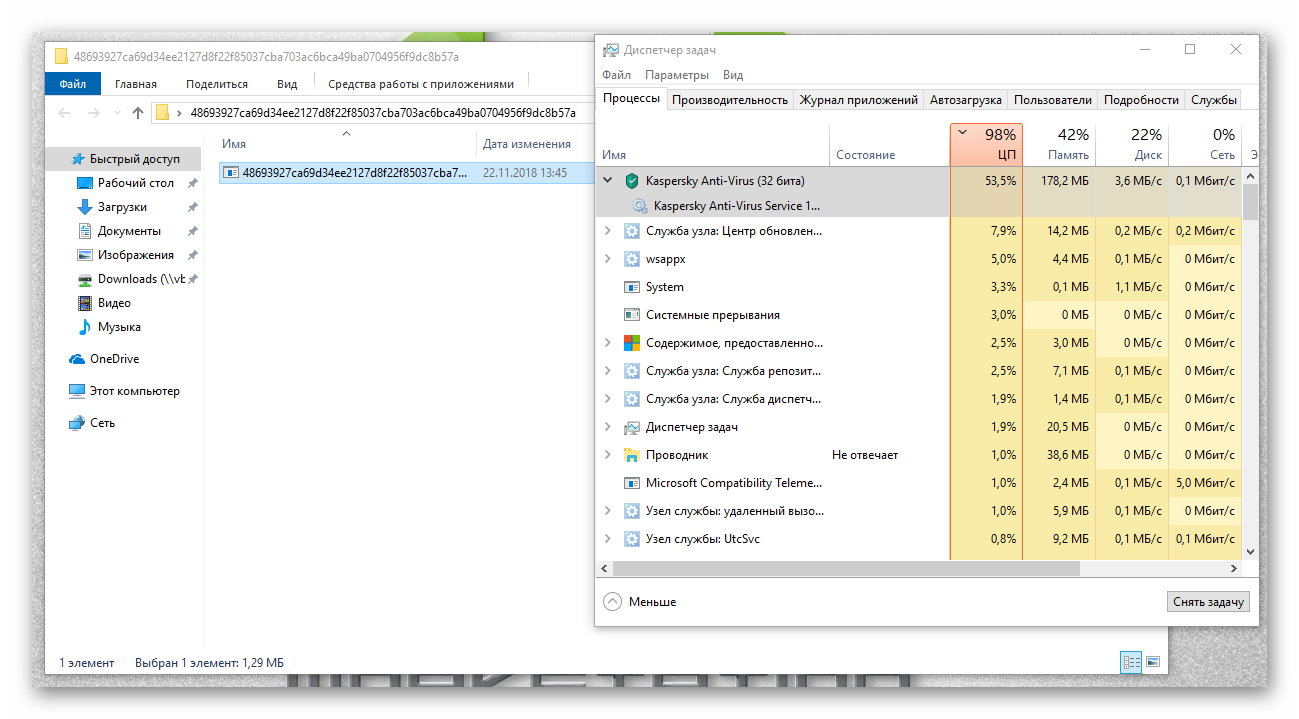Click the Проводник folder icon in process list
The image size is (1299, 719).
(631, 455)
